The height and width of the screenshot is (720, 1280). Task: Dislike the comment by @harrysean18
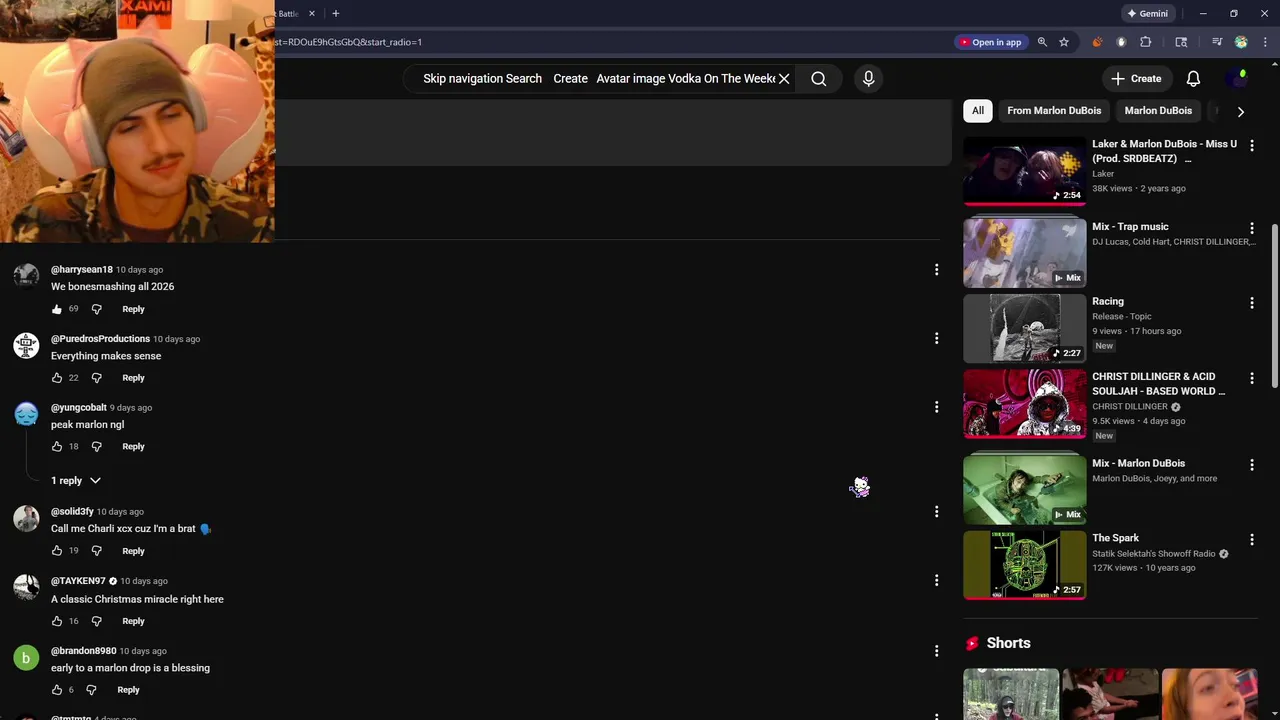tap(96, 309)
